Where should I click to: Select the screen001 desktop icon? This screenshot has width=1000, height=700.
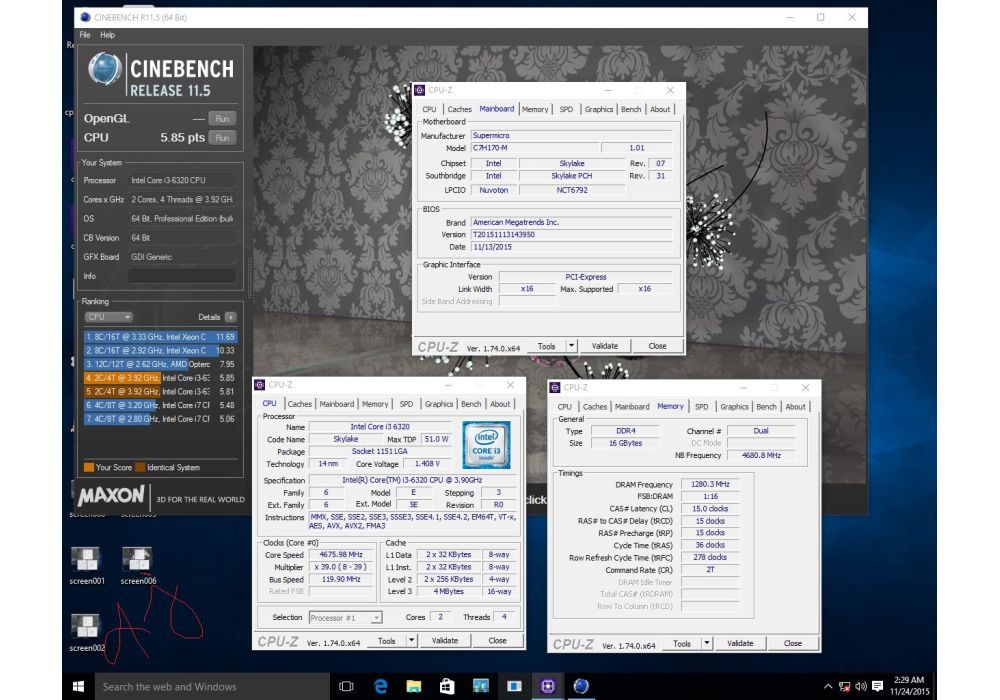pyautogui.click(x=86, y=566)
